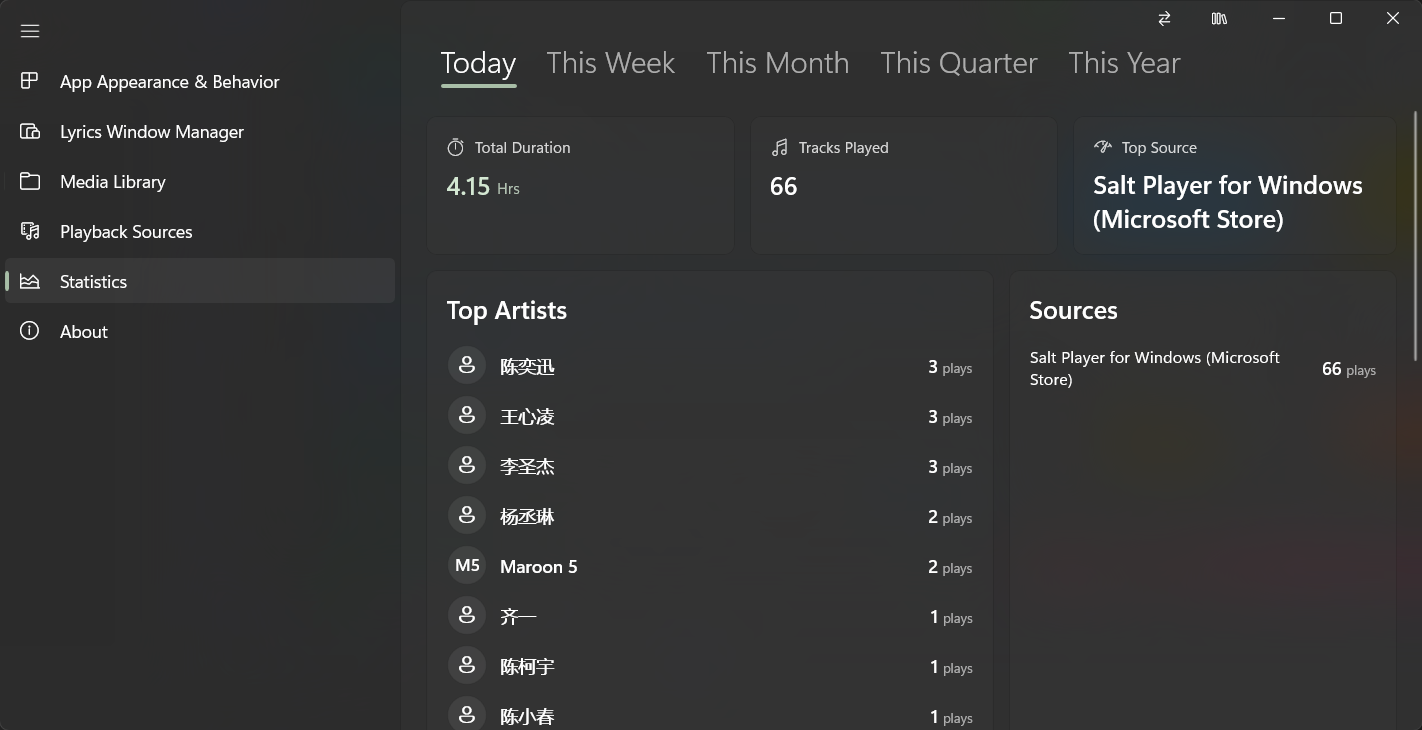Screen dimensions: 1422x730
Task: Select the This Quarter tab
Action: (958, 63)
